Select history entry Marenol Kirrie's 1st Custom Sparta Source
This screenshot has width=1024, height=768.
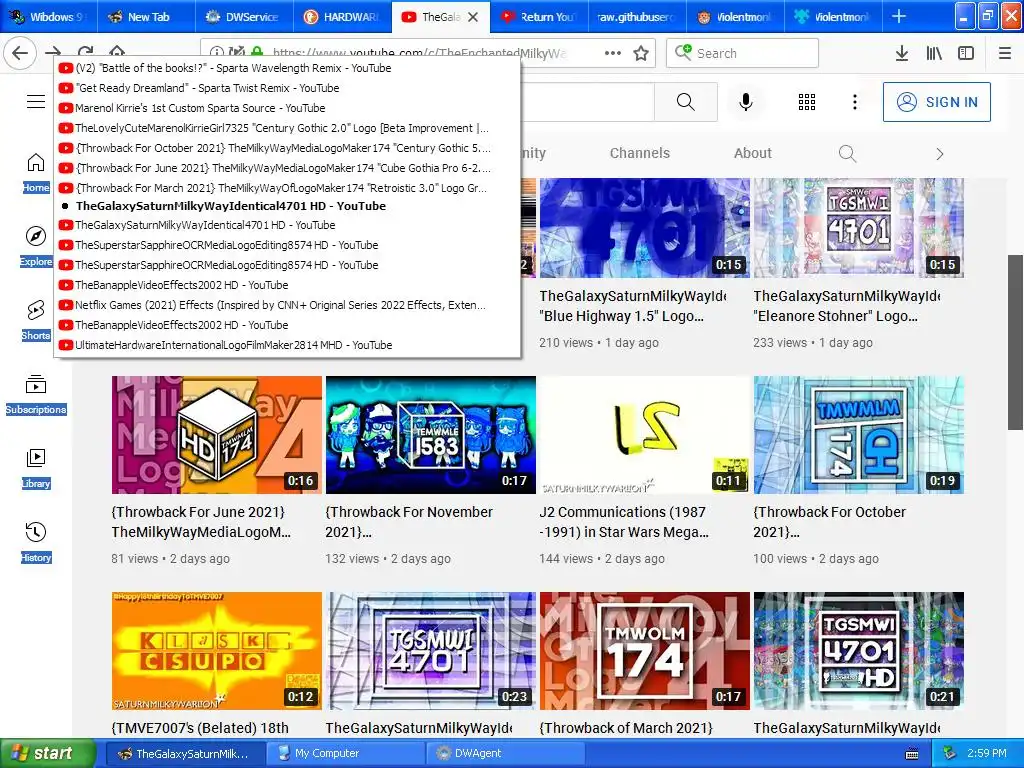coord(287,108)
